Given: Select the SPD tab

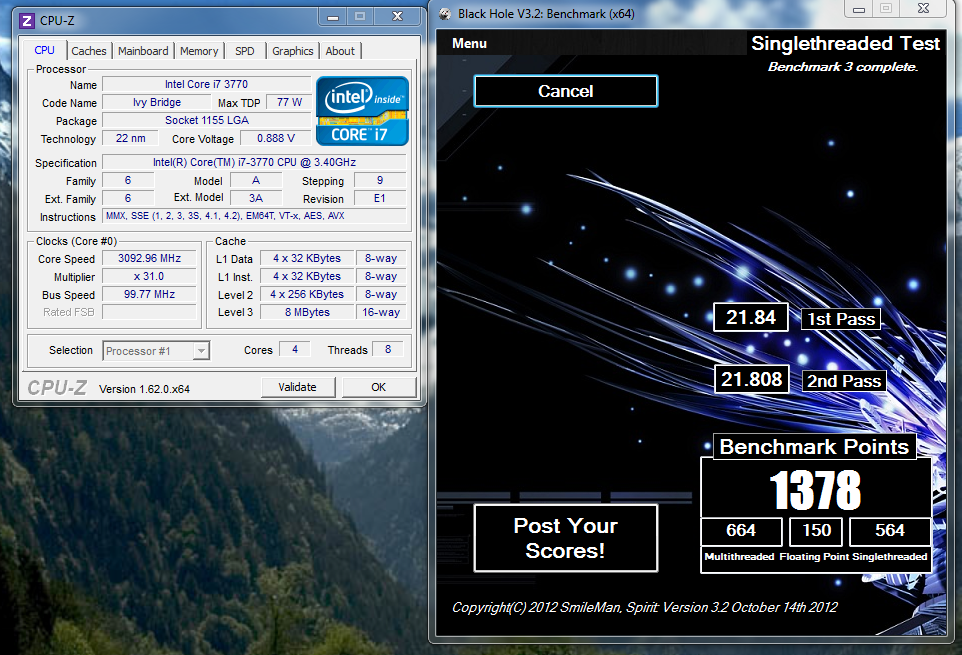Looking at the screenshot, I should click(245, 51).
